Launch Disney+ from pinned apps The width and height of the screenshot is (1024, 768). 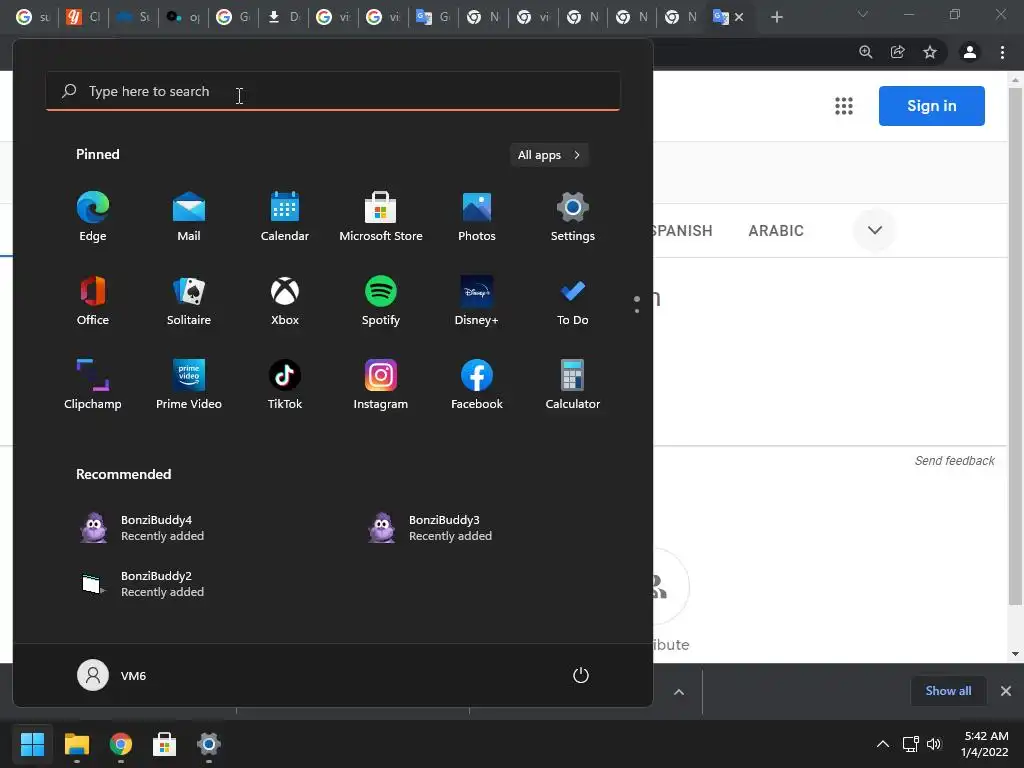[477, 301]
